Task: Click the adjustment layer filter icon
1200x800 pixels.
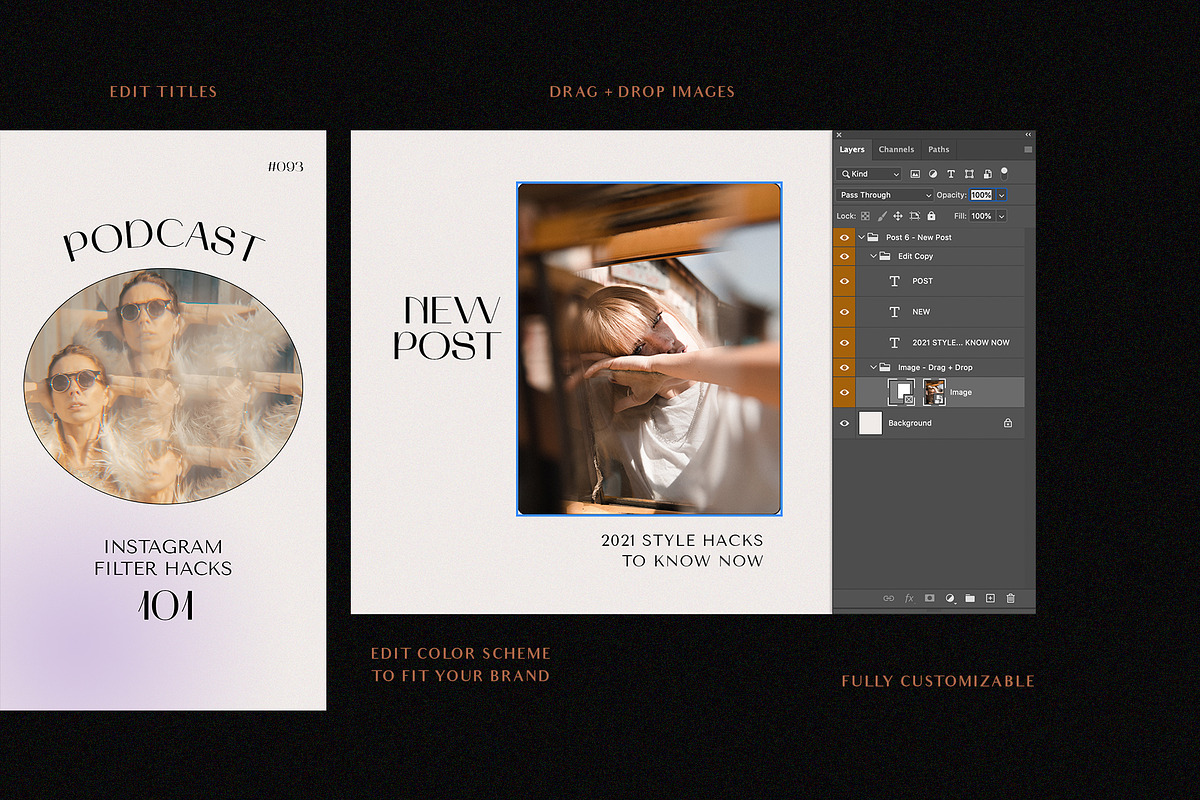Action: [x=933, y=174]
